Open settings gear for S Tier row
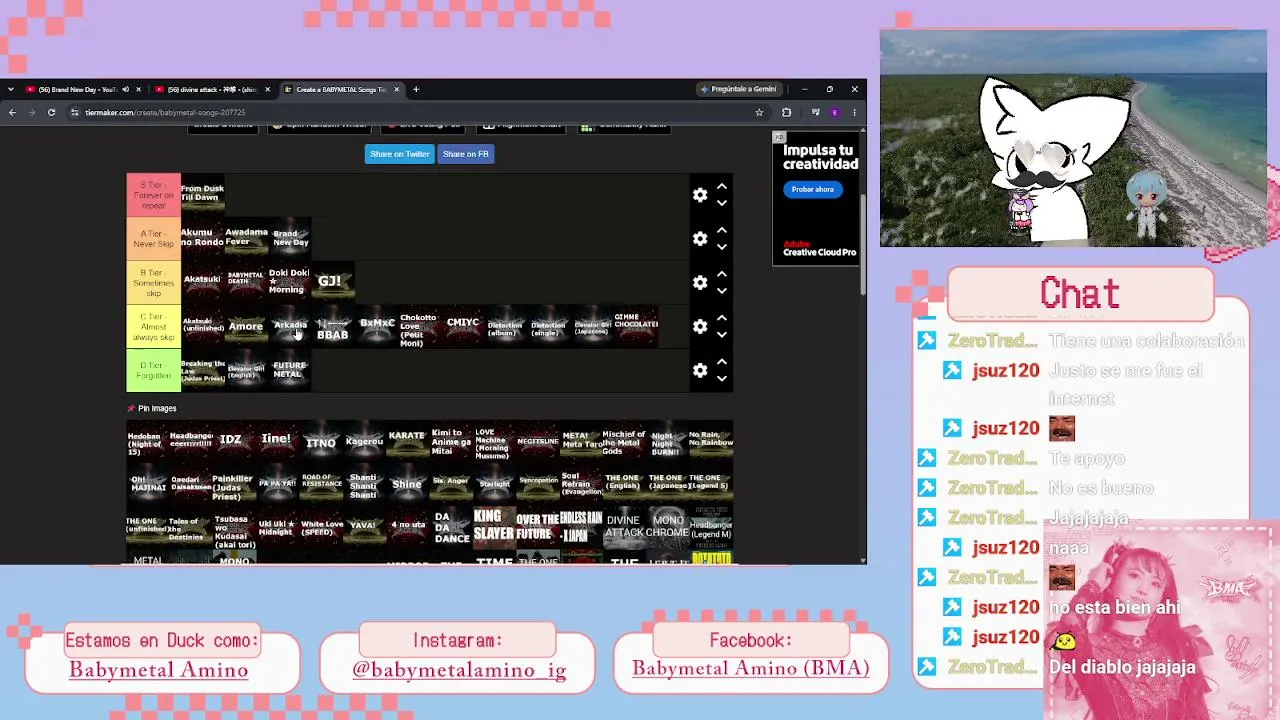Screen dimensions: 1280x720 pyautogui.click(x=700, y=195)
